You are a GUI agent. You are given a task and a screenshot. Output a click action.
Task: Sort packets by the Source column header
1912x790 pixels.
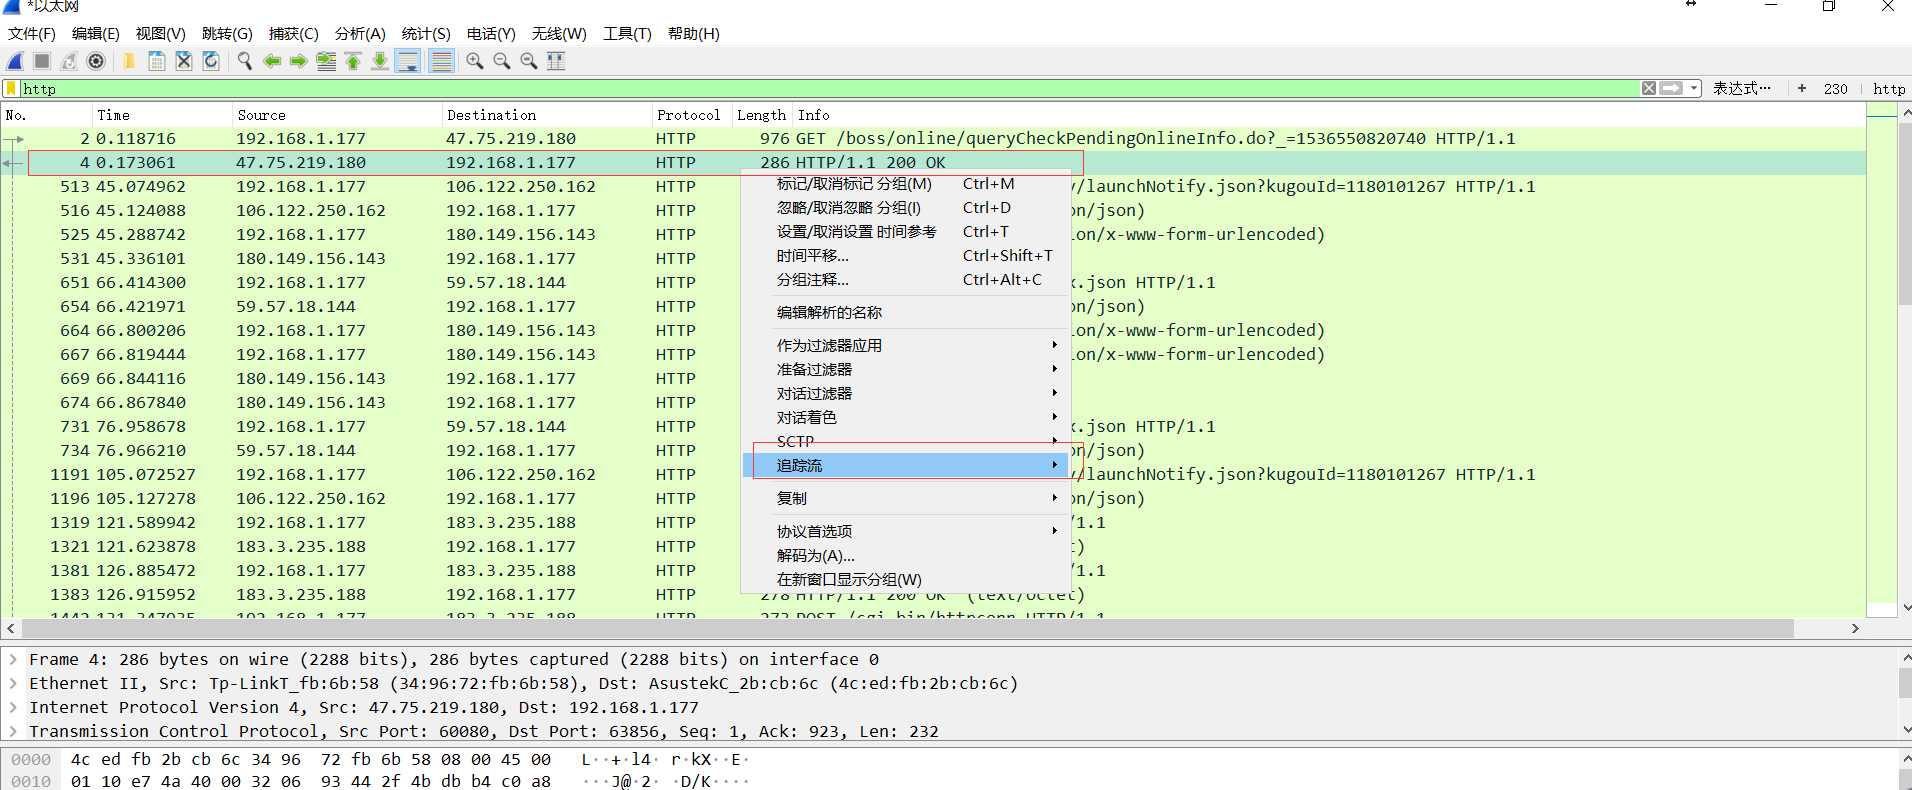tap(336, 115)
